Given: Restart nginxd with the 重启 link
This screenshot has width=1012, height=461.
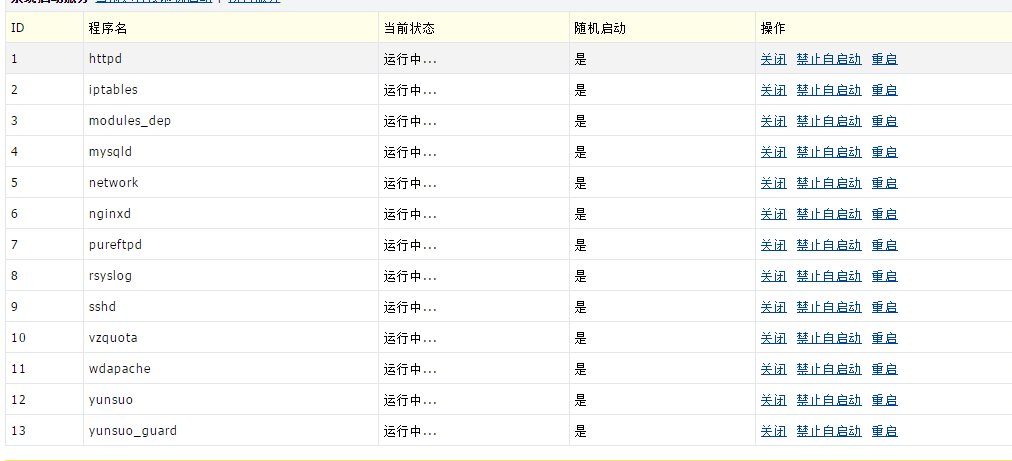Looking at the screenshot, I should tap(884, 214).
